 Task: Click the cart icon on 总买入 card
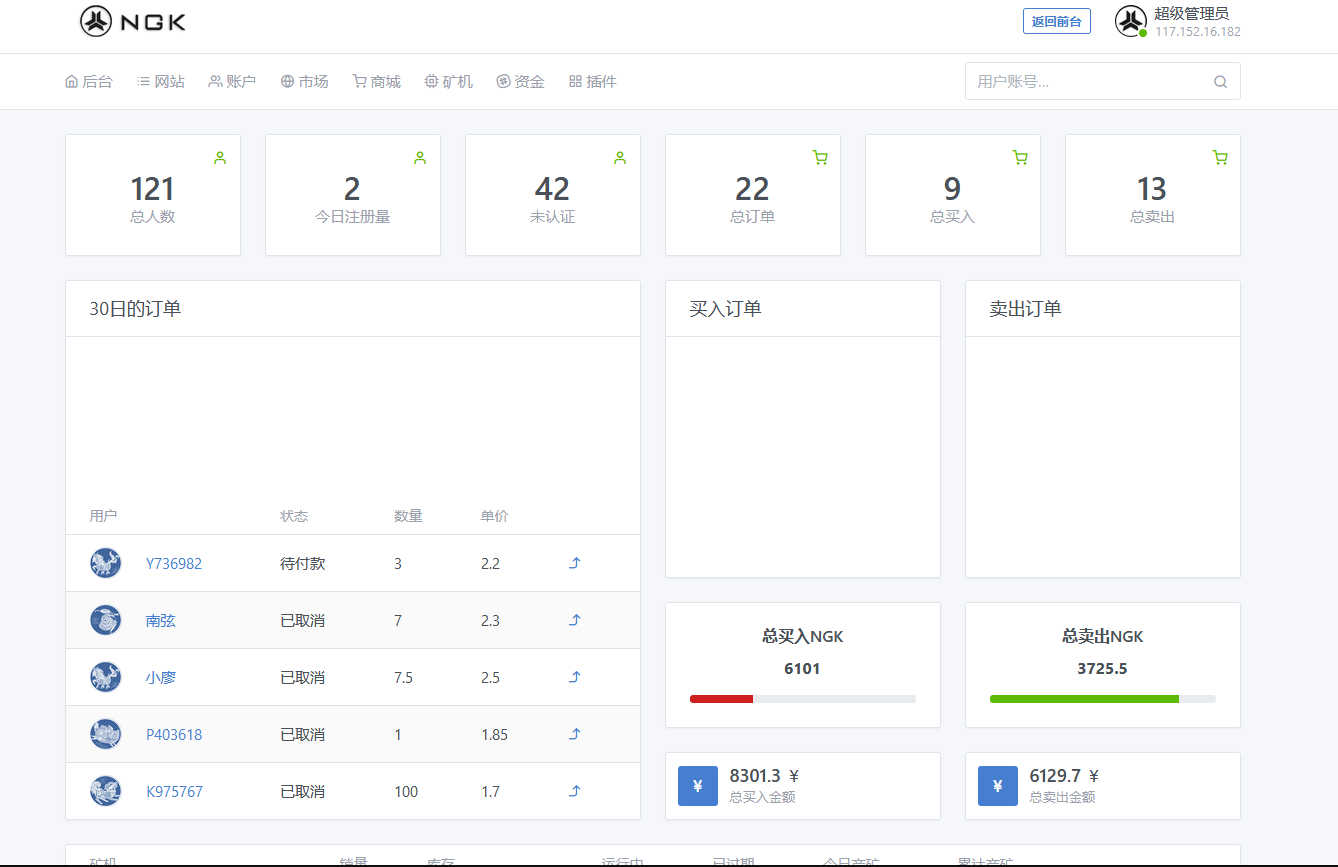coord(1020,157)
